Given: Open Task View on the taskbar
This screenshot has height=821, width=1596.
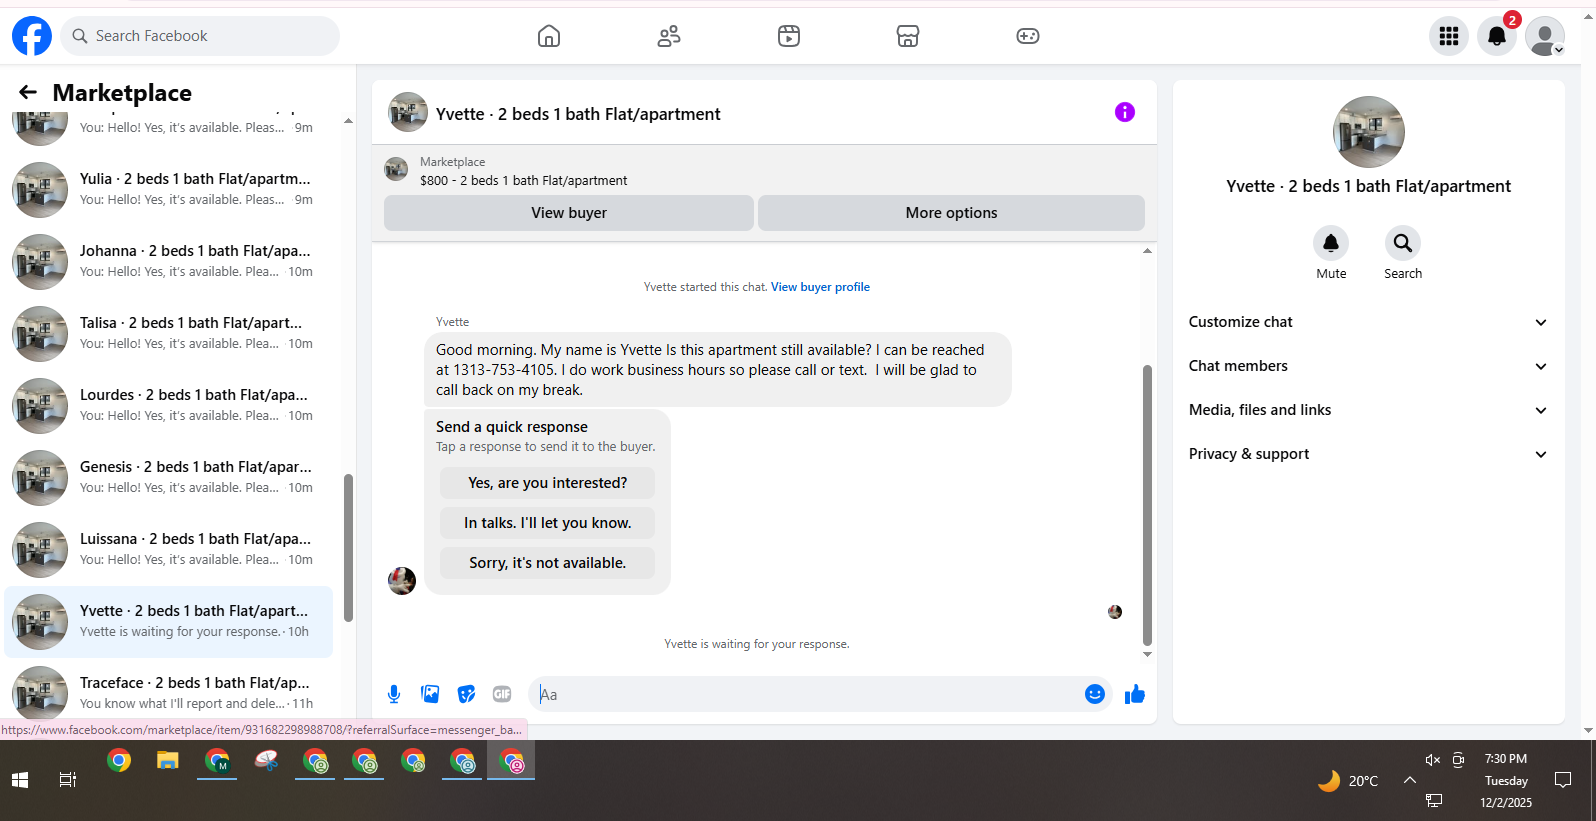Looking at the screenshot, I should click(68, 779).
